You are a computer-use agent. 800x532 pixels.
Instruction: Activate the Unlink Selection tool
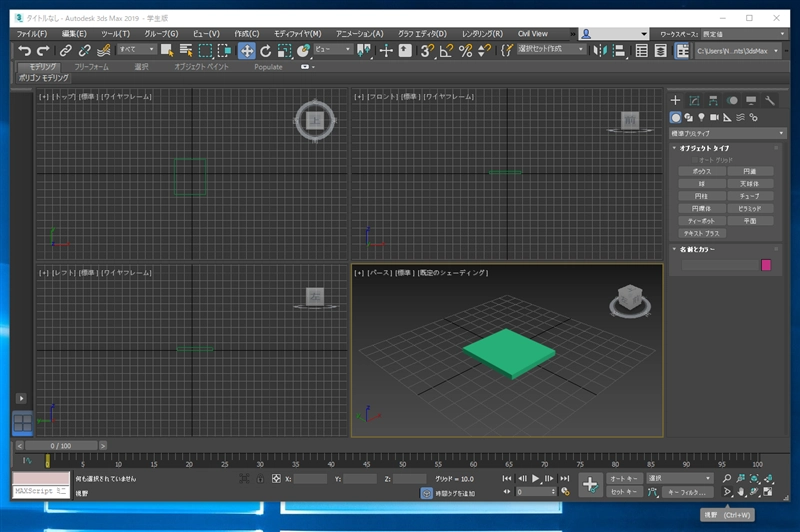84,50
